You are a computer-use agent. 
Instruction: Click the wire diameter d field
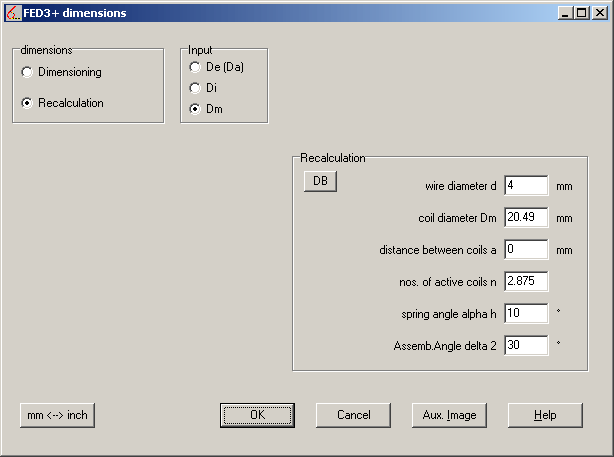pos(526,186)
